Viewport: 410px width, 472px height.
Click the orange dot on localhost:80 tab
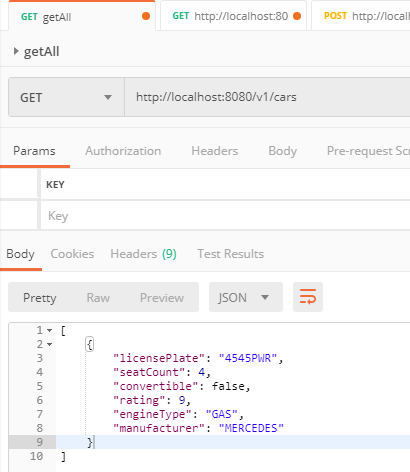[x=297, y=16]
